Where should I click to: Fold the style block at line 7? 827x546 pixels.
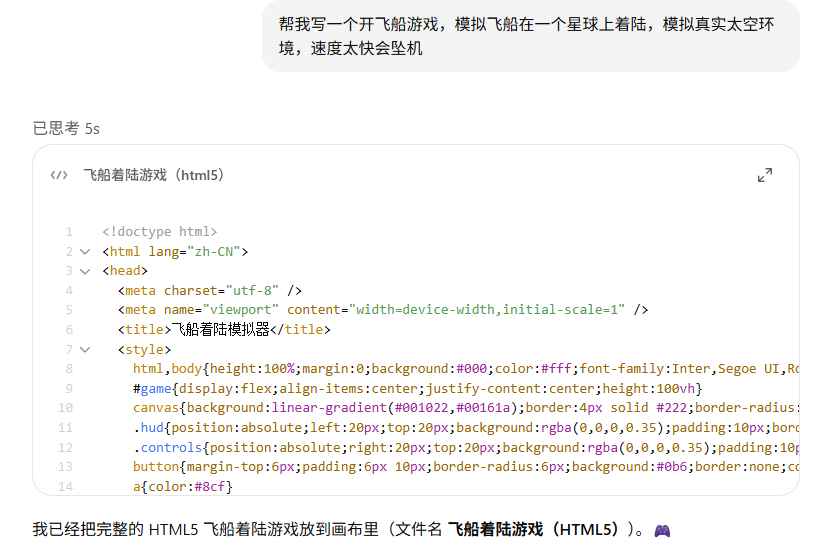[x=85, y=349]
